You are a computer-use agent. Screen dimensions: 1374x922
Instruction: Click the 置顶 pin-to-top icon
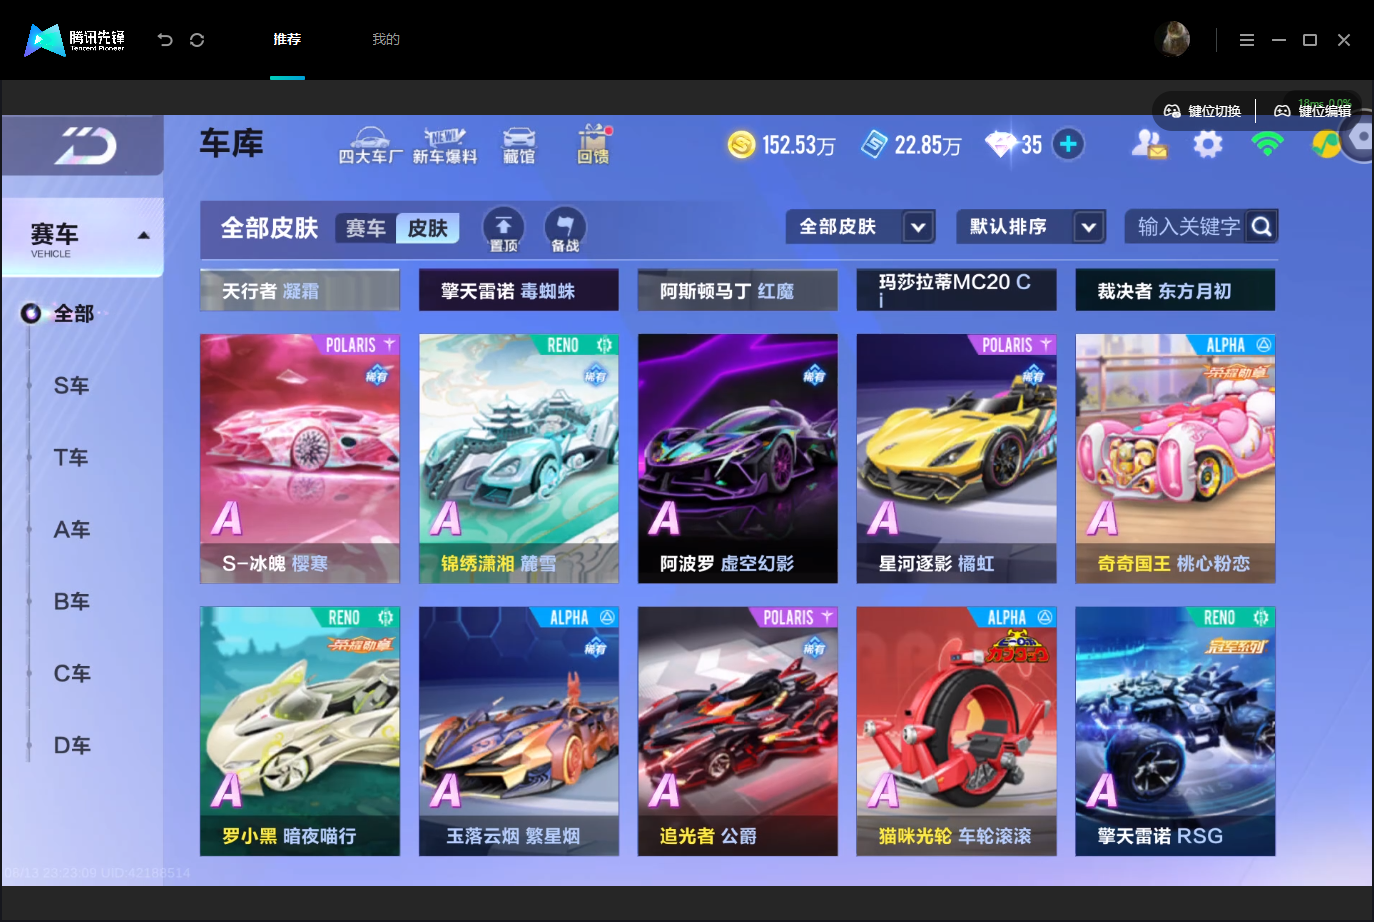(x=503, y=229)
